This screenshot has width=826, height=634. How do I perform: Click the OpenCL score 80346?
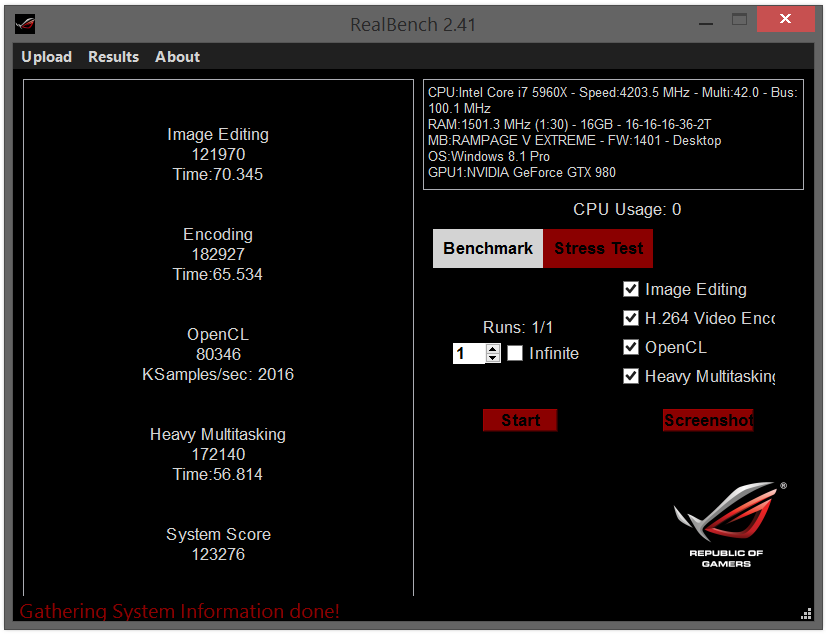(218, 354)
